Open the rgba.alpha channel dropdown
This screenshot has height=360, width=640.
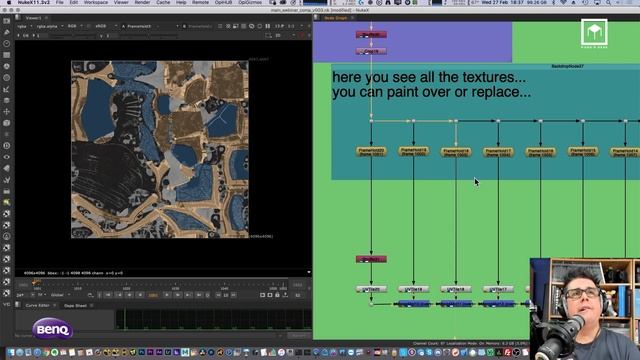[x=50, y=26]
